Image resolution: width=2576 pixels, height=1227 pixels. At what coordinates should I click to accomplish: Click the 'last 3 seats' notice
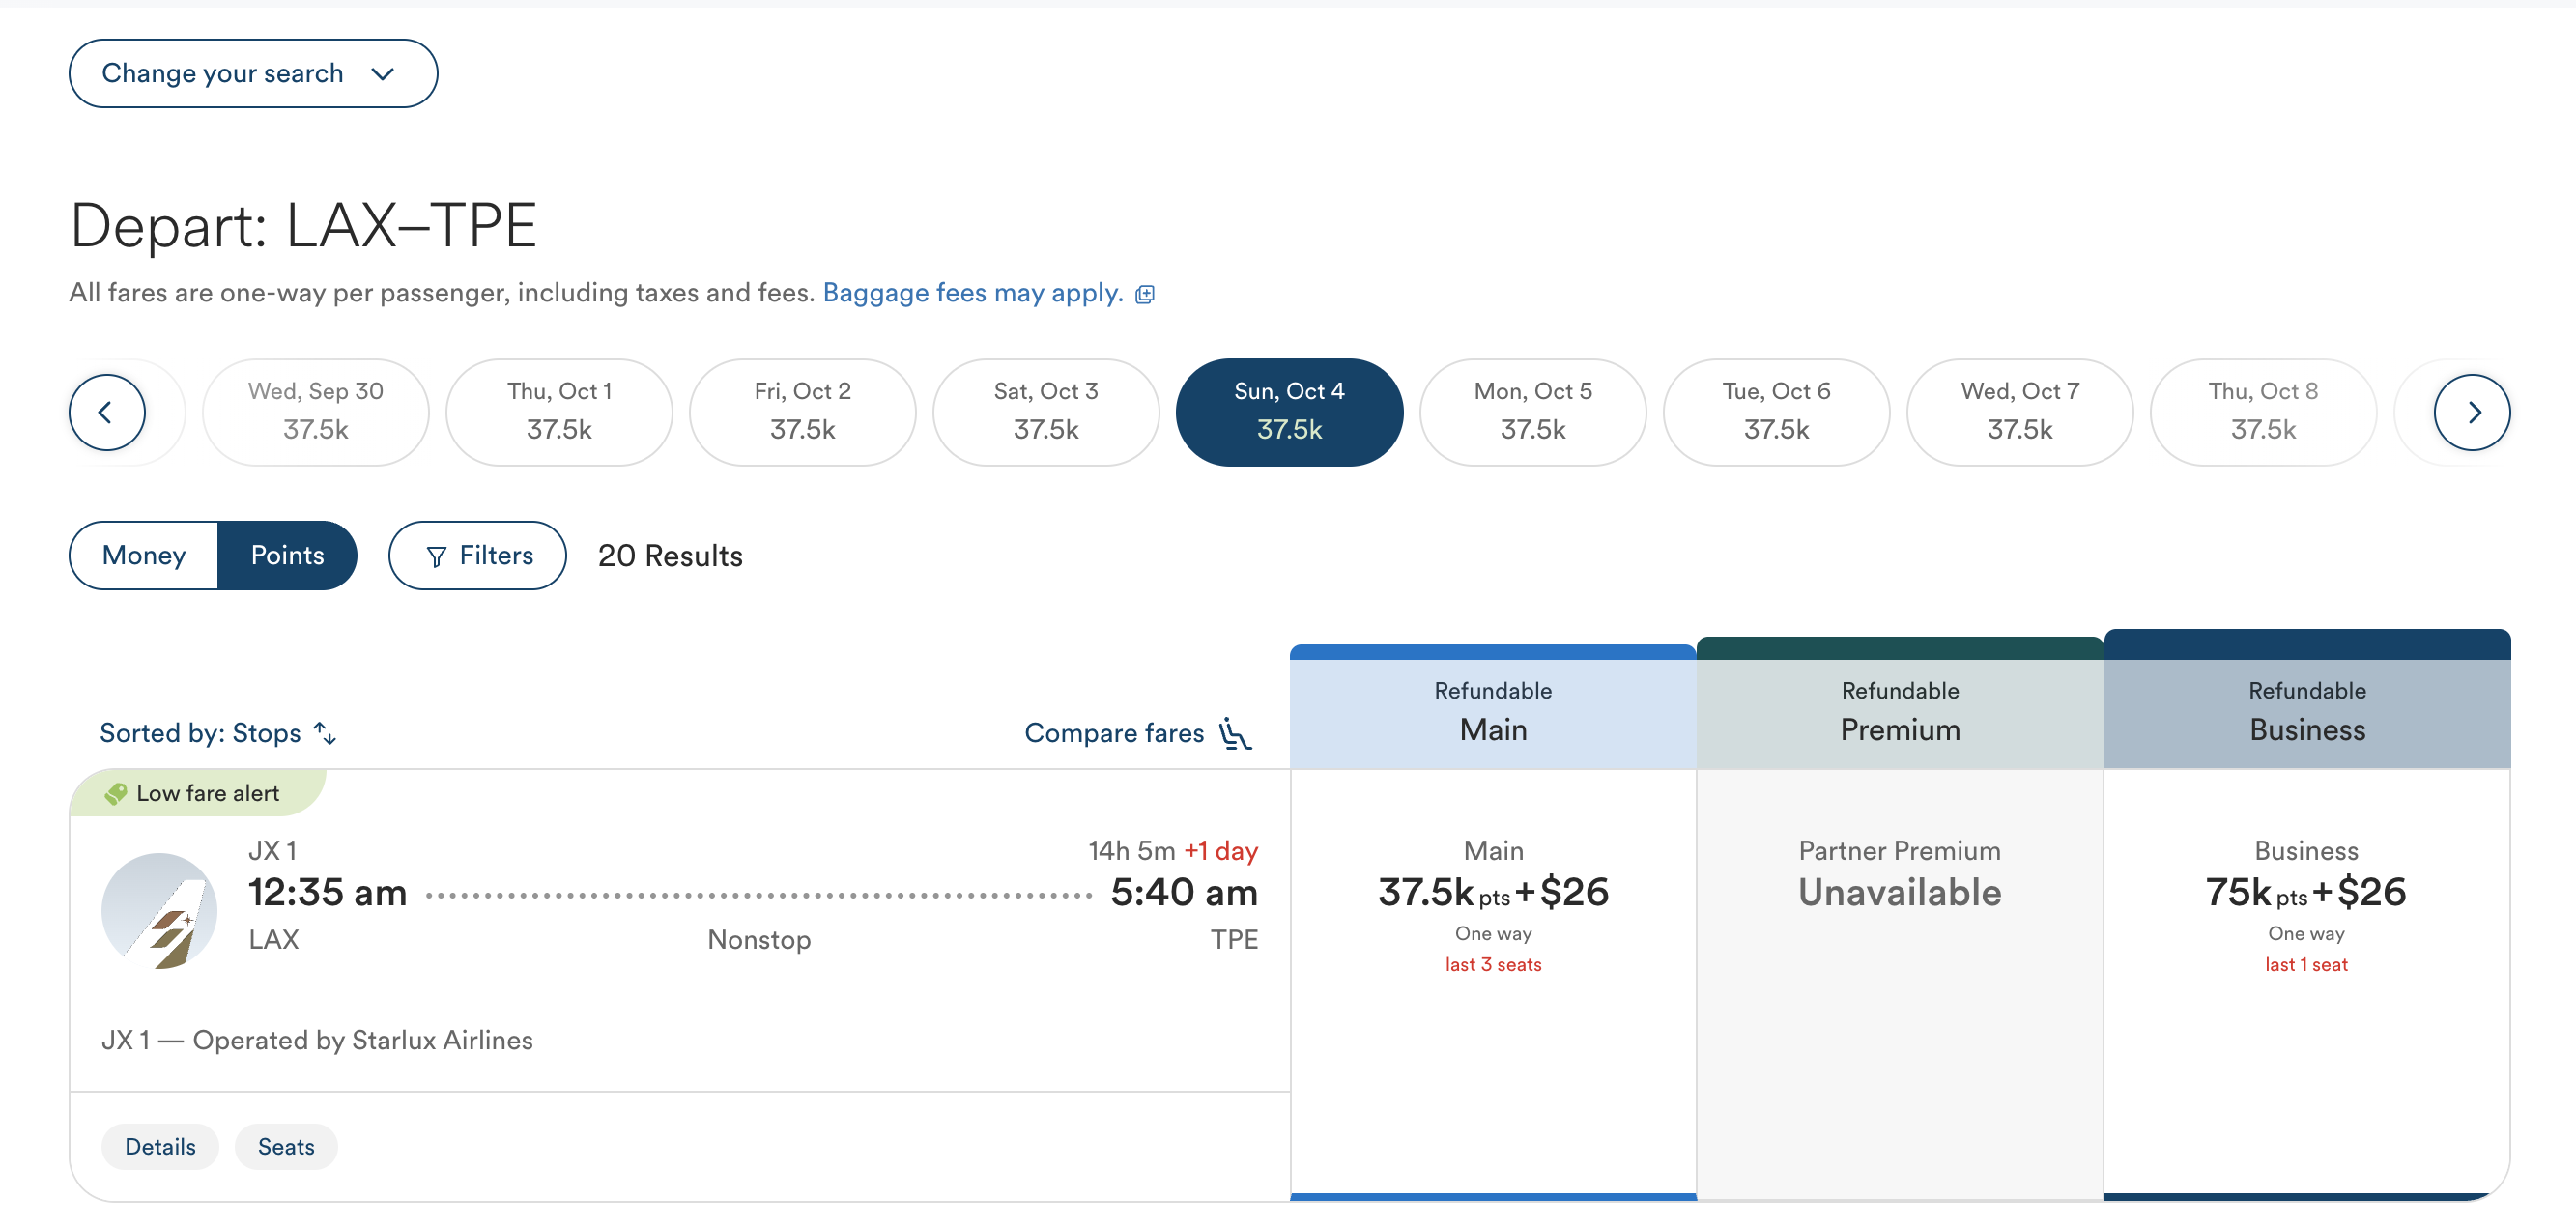click(1493, 964)
